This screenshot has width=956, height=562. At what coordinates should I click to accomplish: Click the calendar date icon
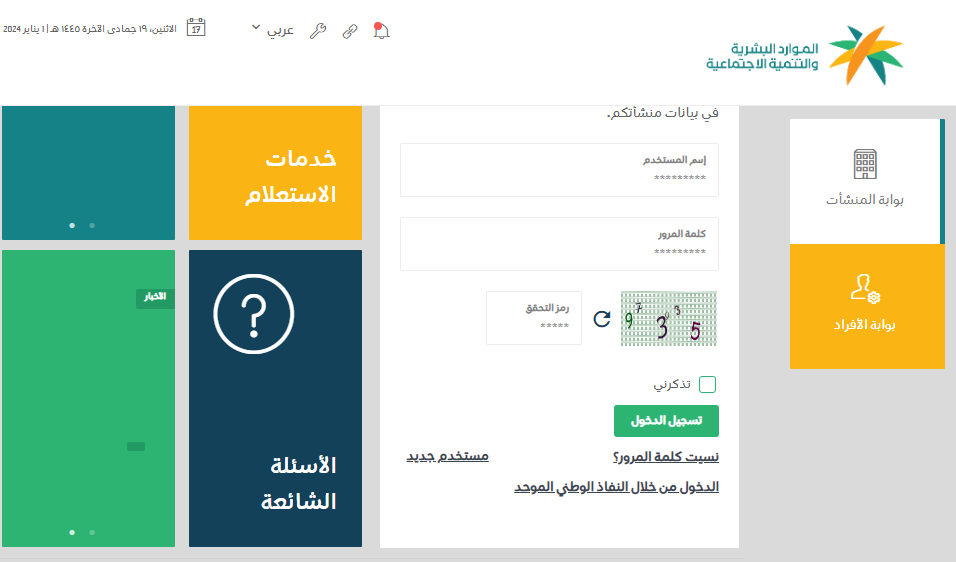click(x=197, y=28)
